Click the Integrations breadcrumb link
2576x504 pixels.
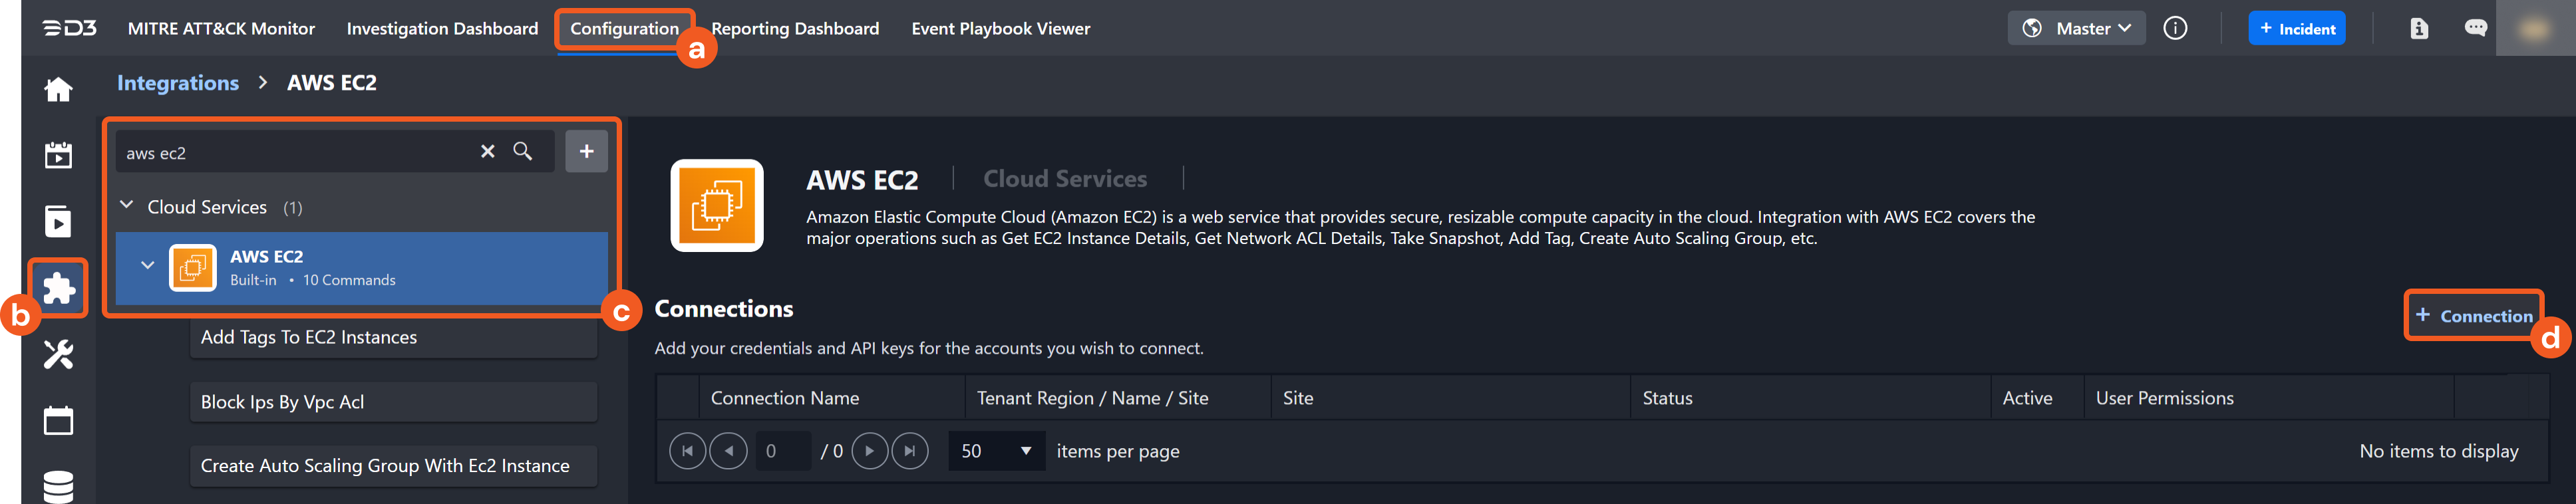point(178,83)
